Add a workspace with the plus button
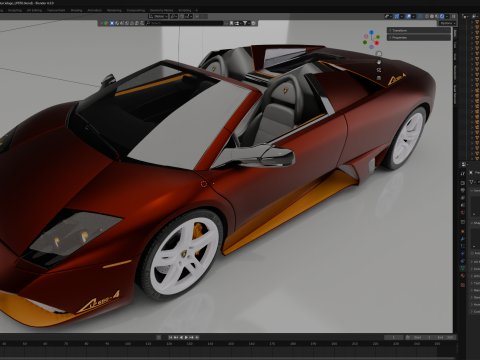The image size is (480, 360). pyautogui.click(x=197, y=10)
